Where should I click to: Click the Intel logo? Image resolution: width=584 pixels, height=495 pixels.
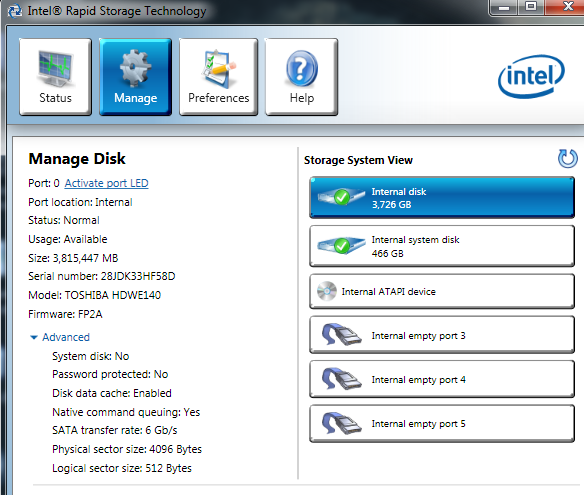pyautogui.click(x=531, y=76)
